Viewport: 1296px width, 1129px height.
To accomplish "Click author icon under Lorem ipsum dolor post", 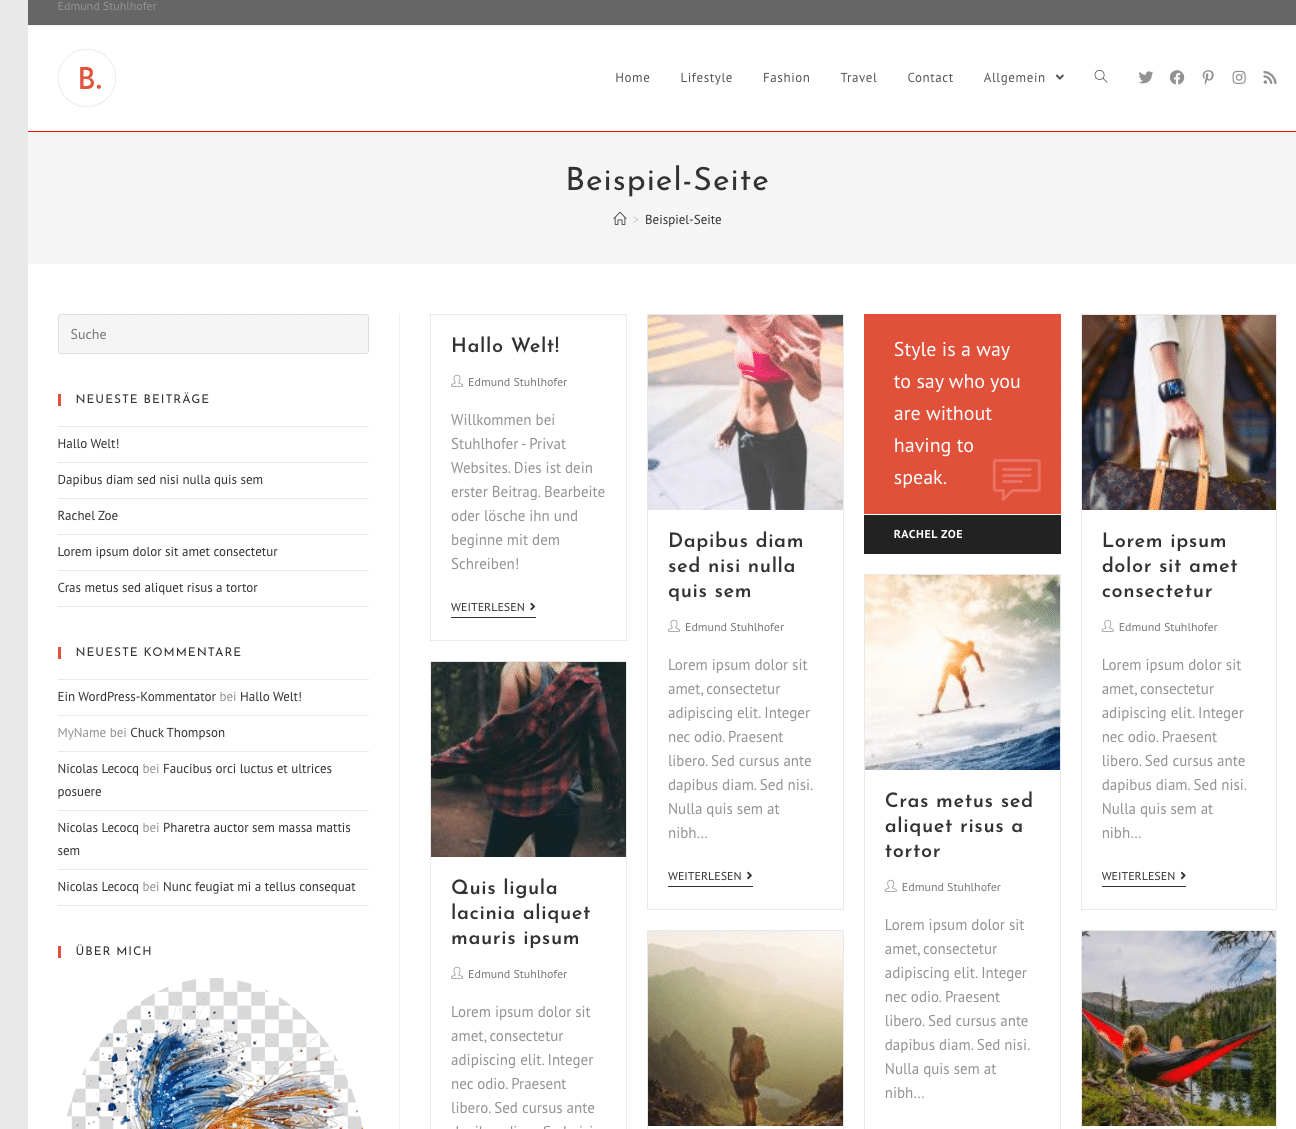I will [1108, 626].
